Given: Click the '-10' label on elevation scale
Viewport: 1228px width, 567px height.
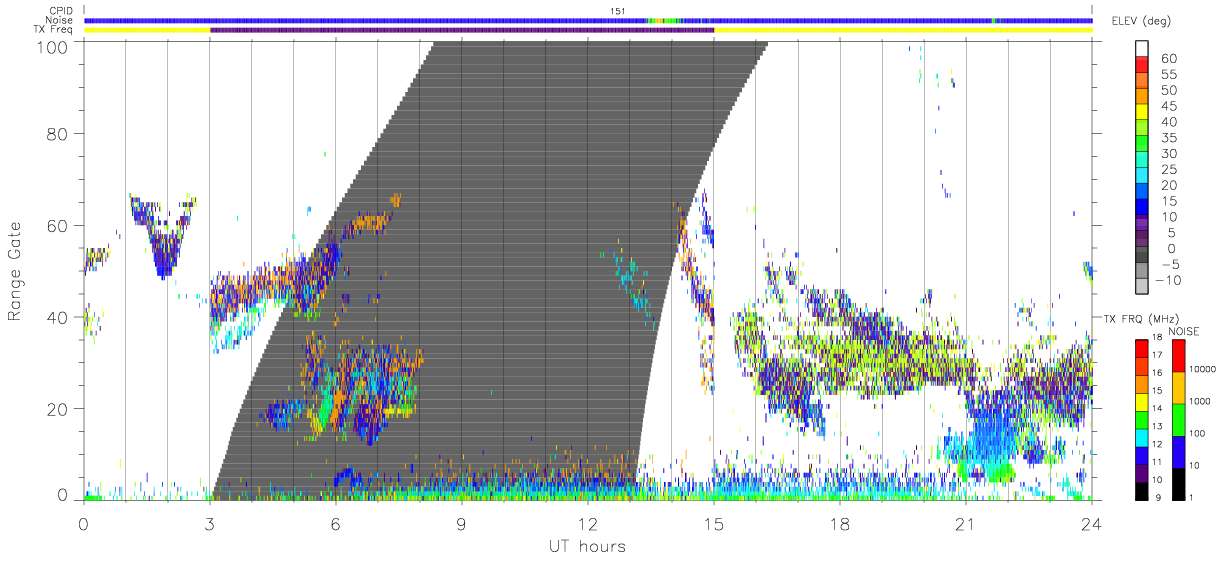Looking at the screenshot, I should click(1169, 279).
